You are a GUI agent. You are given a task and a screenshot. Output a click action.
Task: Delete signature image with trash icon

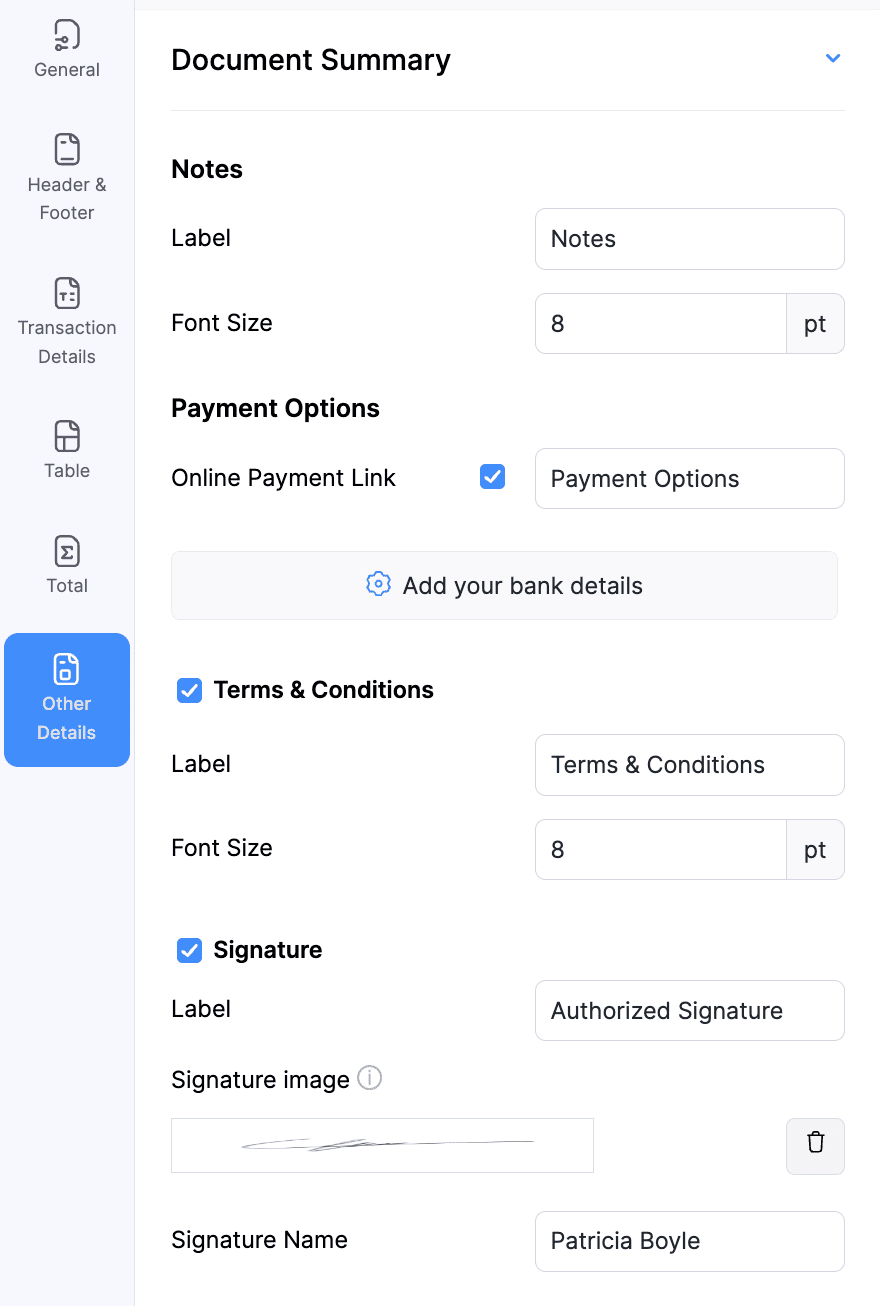[x=815, y=1145]
